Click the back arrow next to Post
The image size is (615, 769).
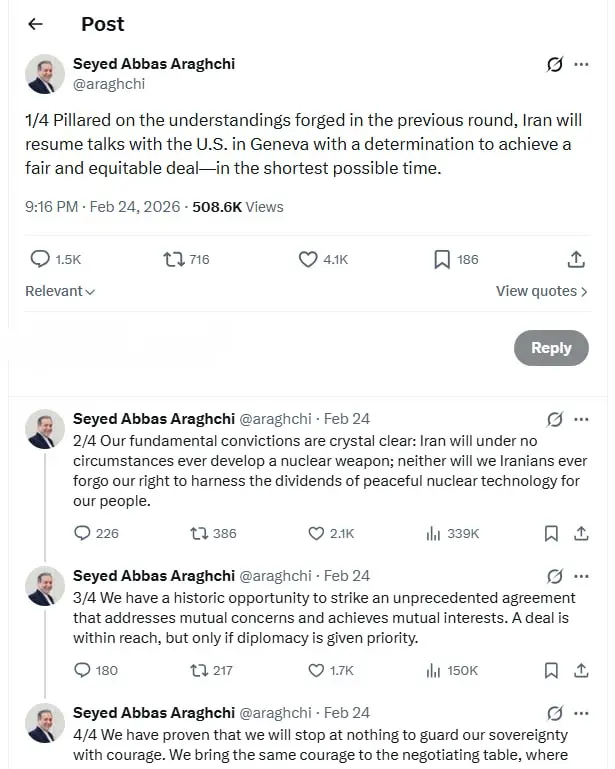coord(36,24)
